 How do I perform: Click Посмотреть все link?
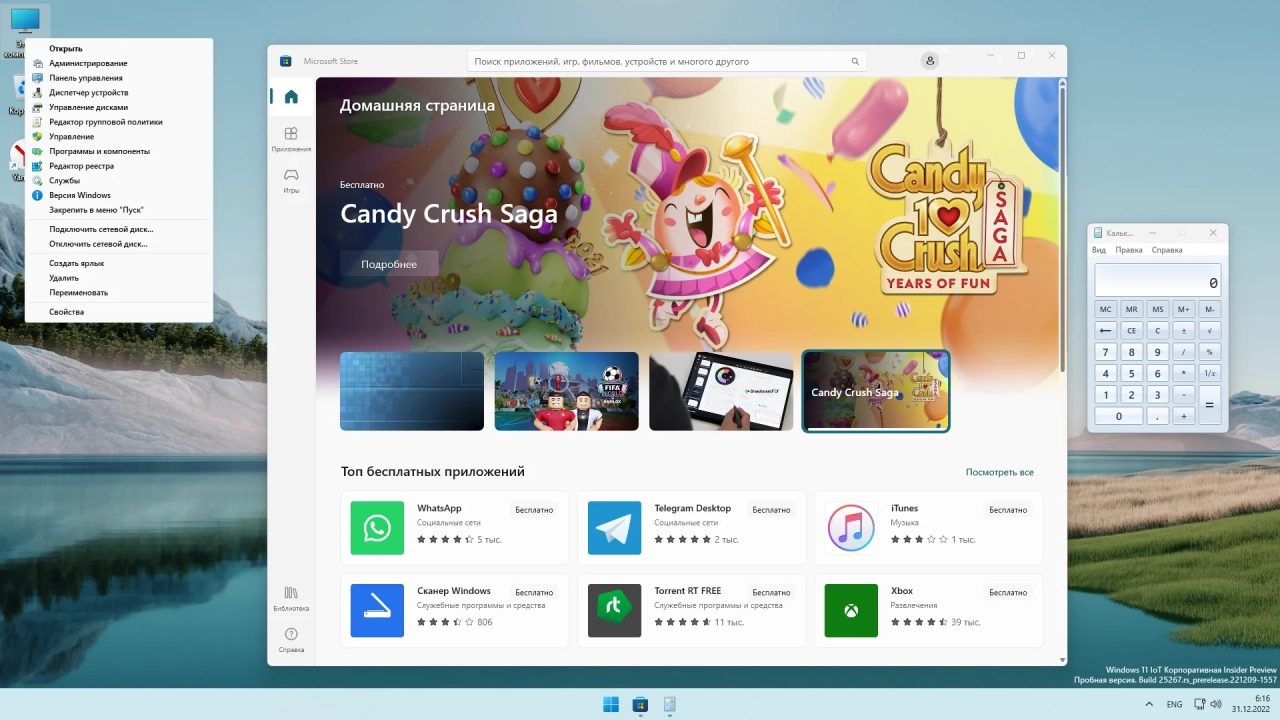(1000, 472)
